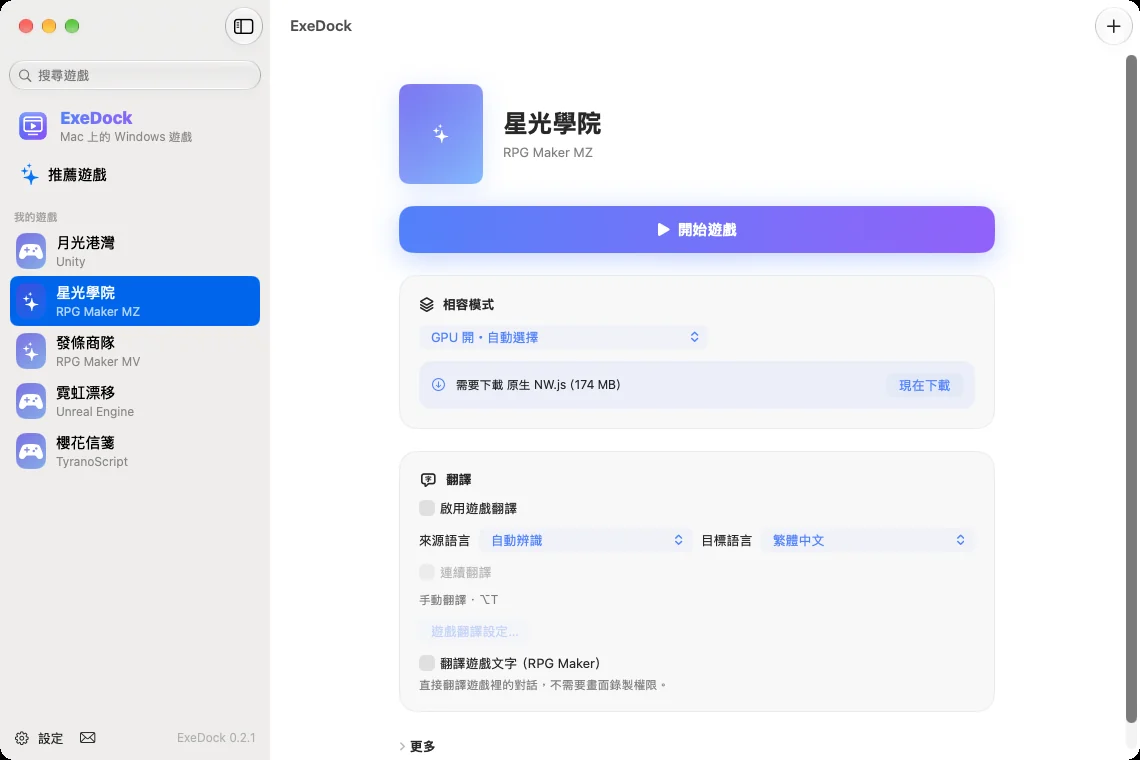Viewport: 1140px width, 760px height.
Task: Click the 翻譯 speech bubble icon
Action: (428, 479)
